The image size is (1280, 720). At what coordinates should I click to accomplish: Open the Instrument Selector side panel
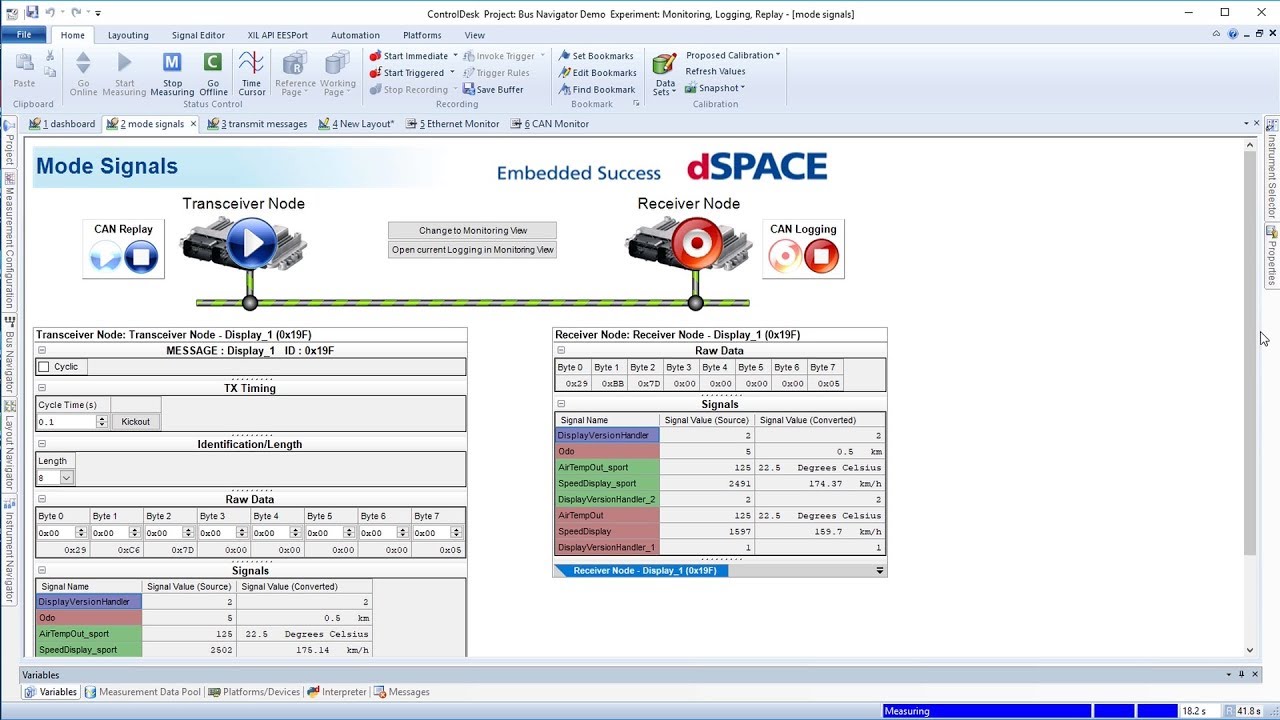pos(1272,170)
